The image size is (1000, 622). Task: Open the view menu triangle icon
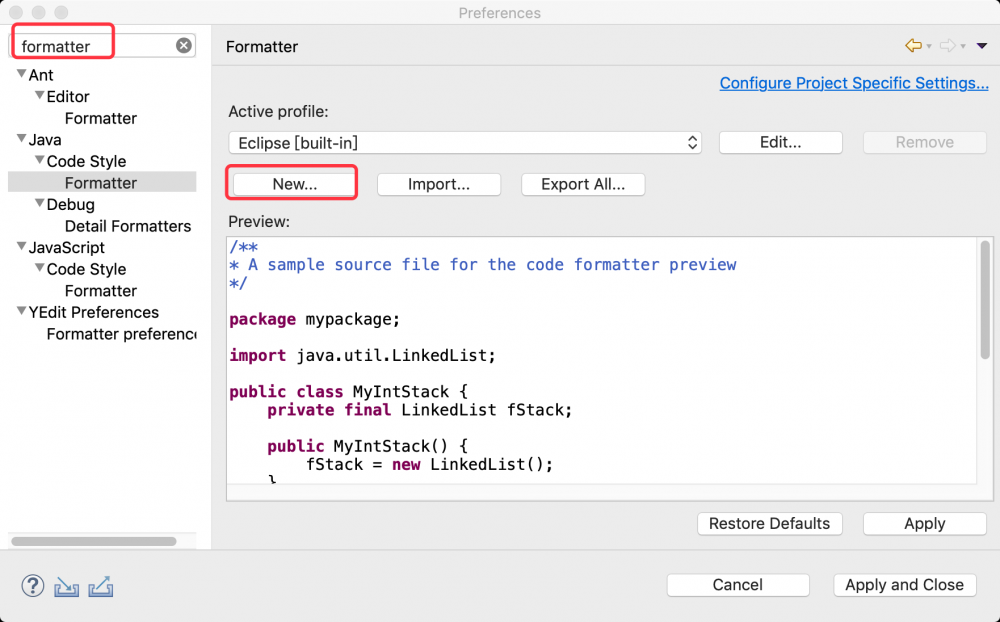tap(982, 46)
